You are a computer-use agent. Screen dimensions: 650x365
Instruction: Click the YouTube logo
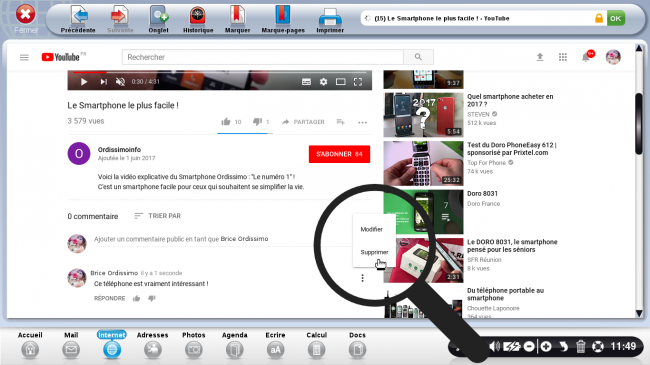pos(61,57)
